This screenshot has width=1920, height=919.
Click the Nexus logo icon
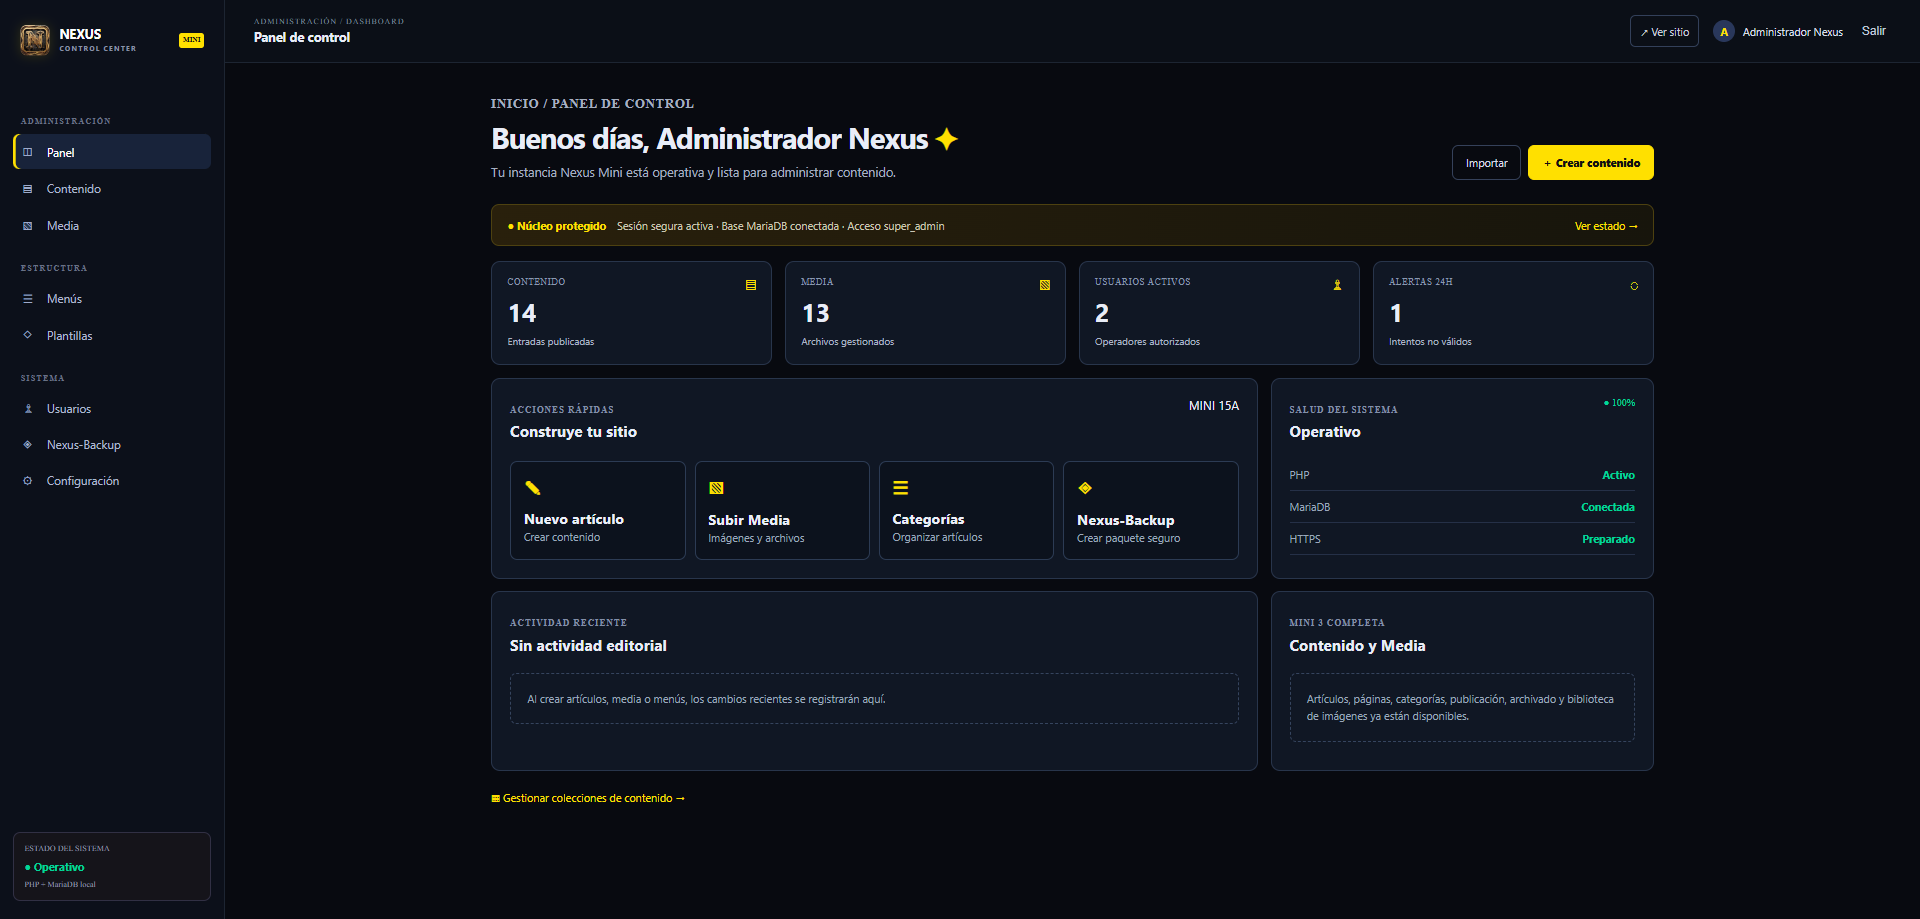tap(35, 40)
